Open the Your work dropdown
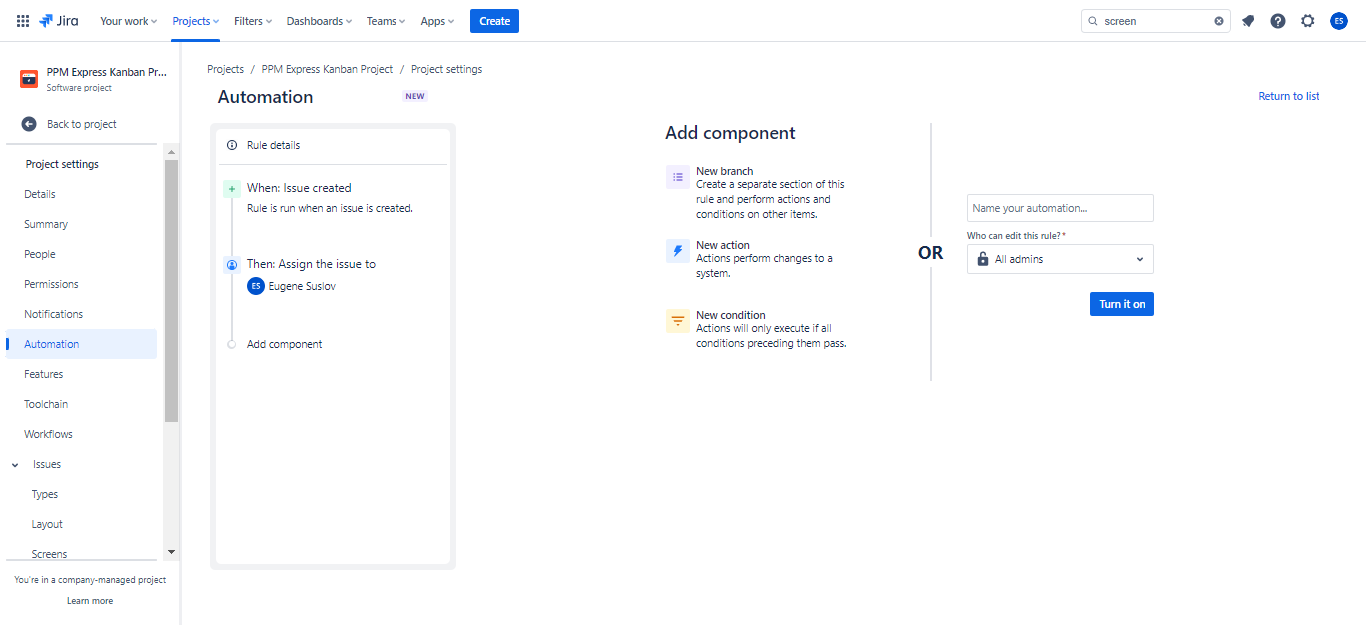 tap(130, 21)
